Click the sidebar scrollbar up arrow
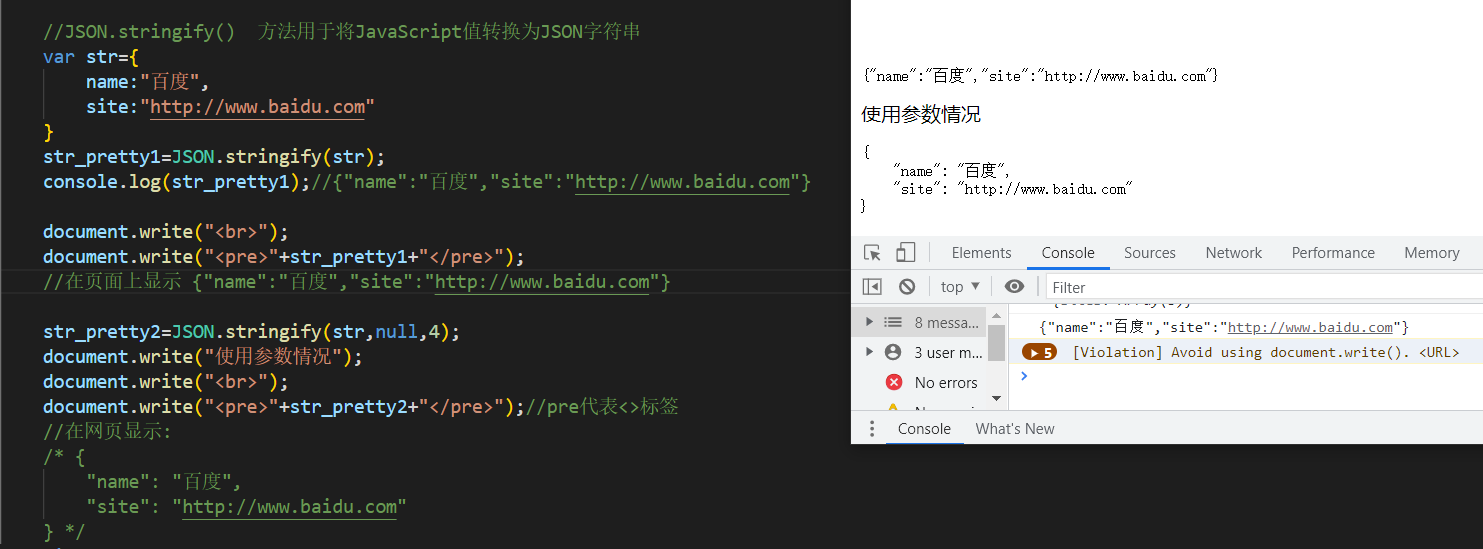The width and height of the screenshot is (1483, 549). click(996, 316)
